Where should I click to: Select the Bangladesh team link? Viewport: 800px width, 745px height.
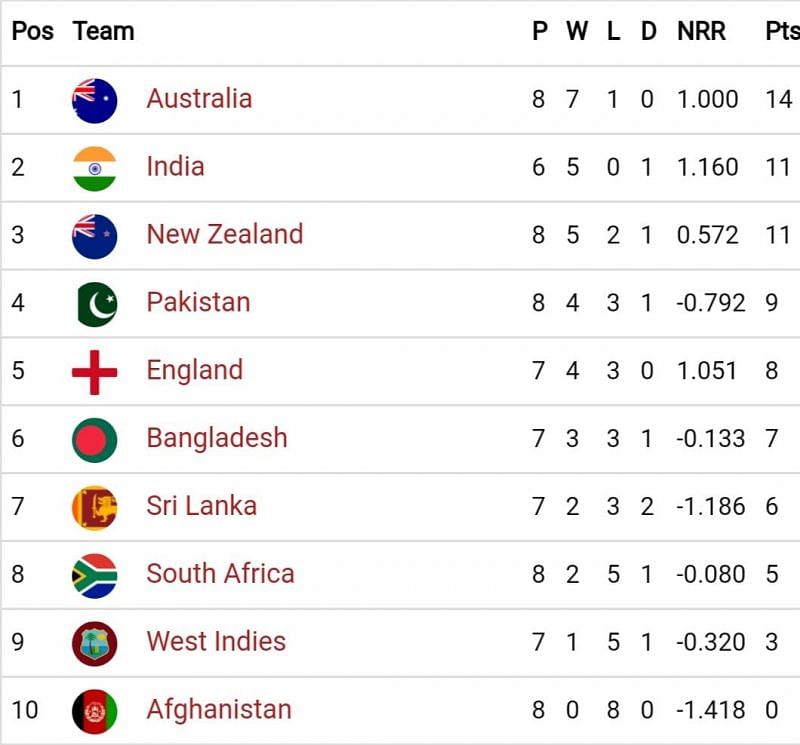coord(216,439)
